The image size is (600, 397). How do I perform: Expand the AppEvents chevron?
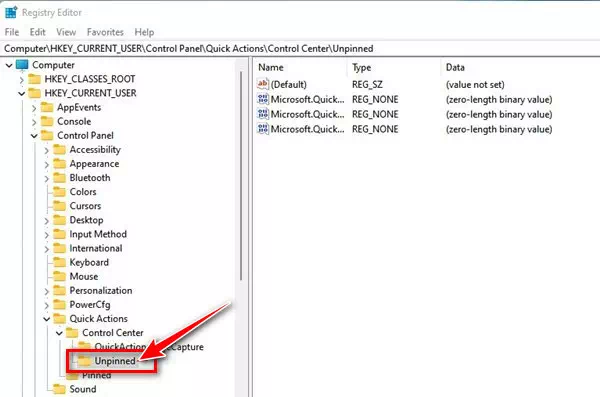tap(34, 108)
